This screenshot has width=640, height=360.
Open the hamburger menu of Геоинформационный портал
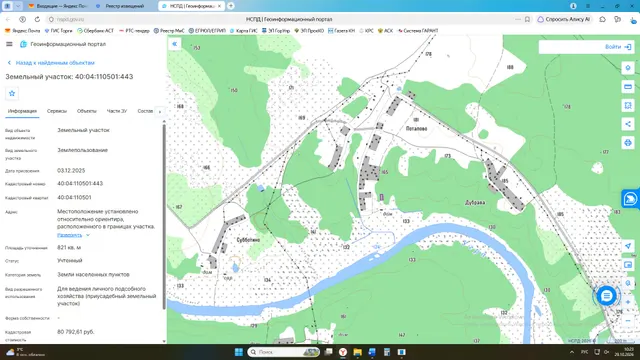coord(9,44)
